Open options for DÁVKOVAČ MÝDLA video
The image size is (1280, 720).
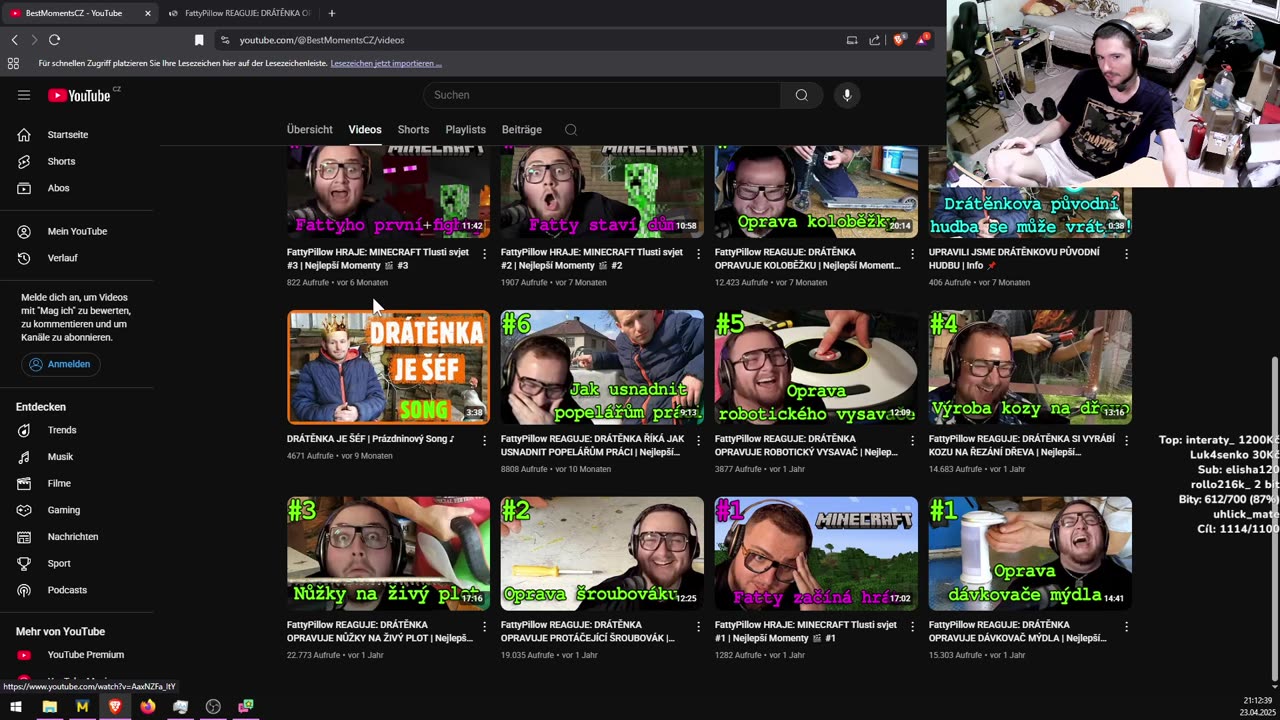click(x=1127, y=627)
